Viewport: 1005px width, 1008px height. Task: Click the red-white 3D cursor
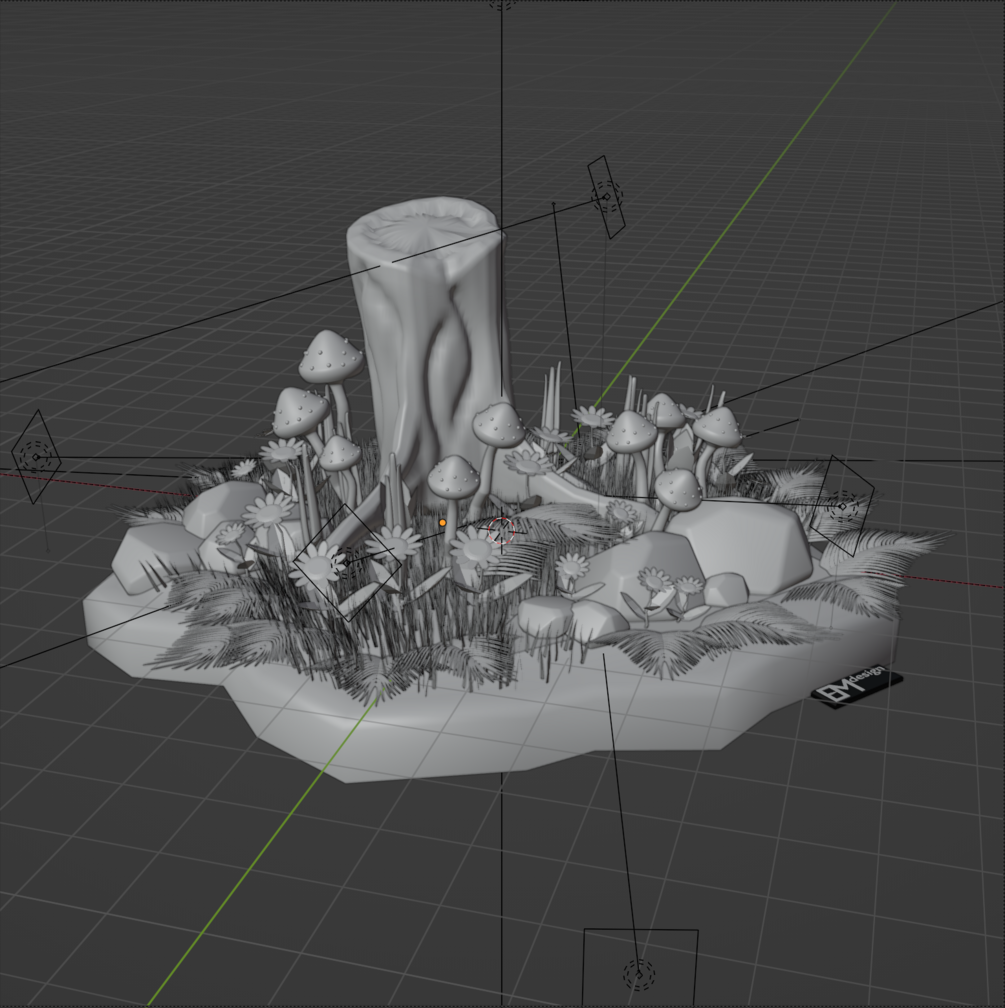(x=501, y=531)
